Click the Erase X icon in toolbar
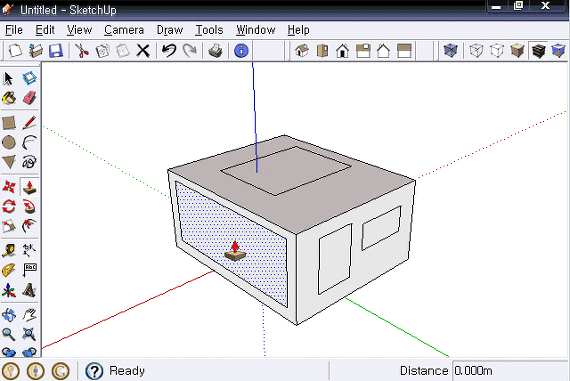The height and width of the screenshot is (381, 570). pos(143,51)
